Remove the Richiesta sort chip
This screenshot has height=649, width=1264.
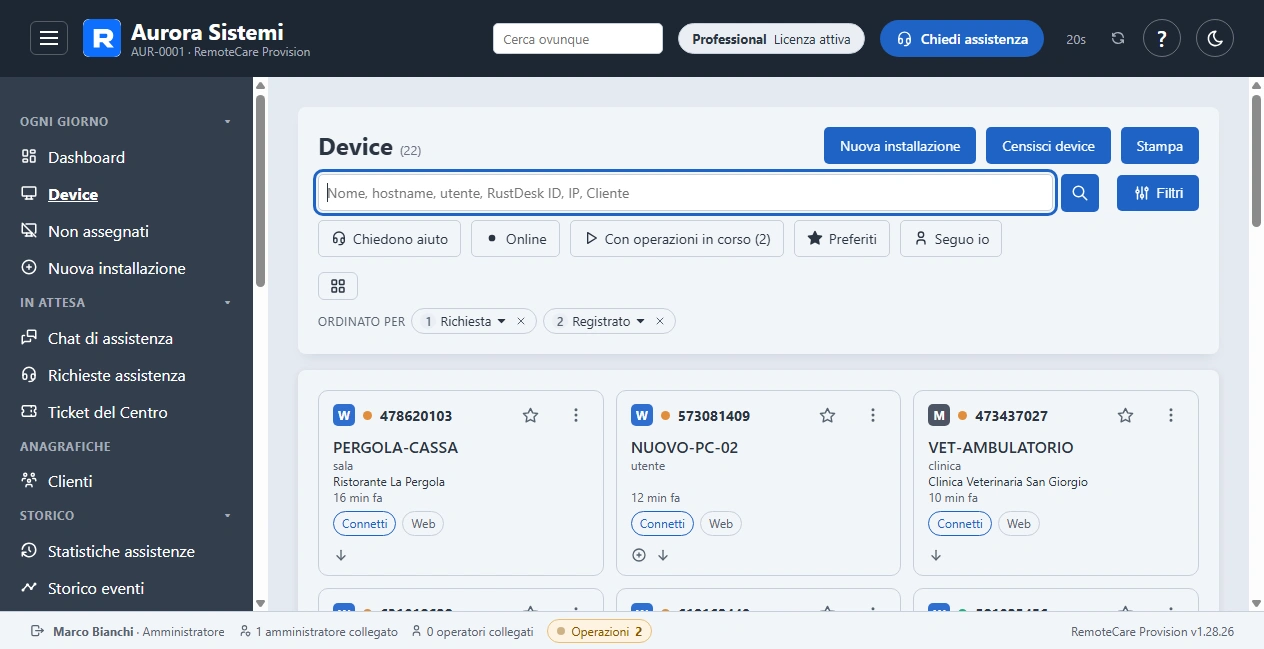[x=520, y=321]
